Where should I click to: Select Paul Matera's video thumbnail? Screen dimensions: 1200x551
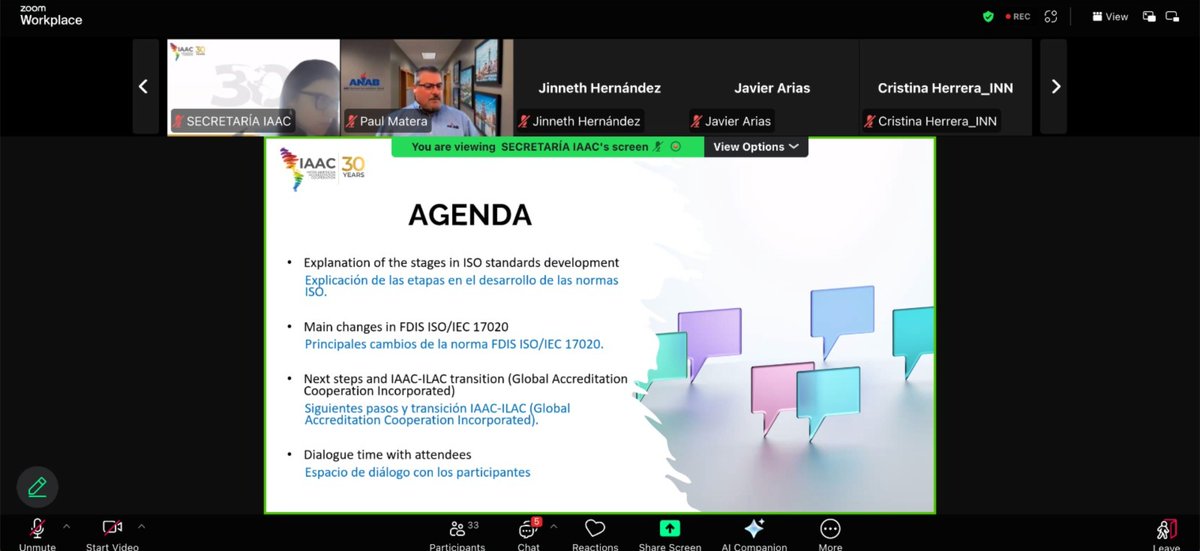pos(426,87)
